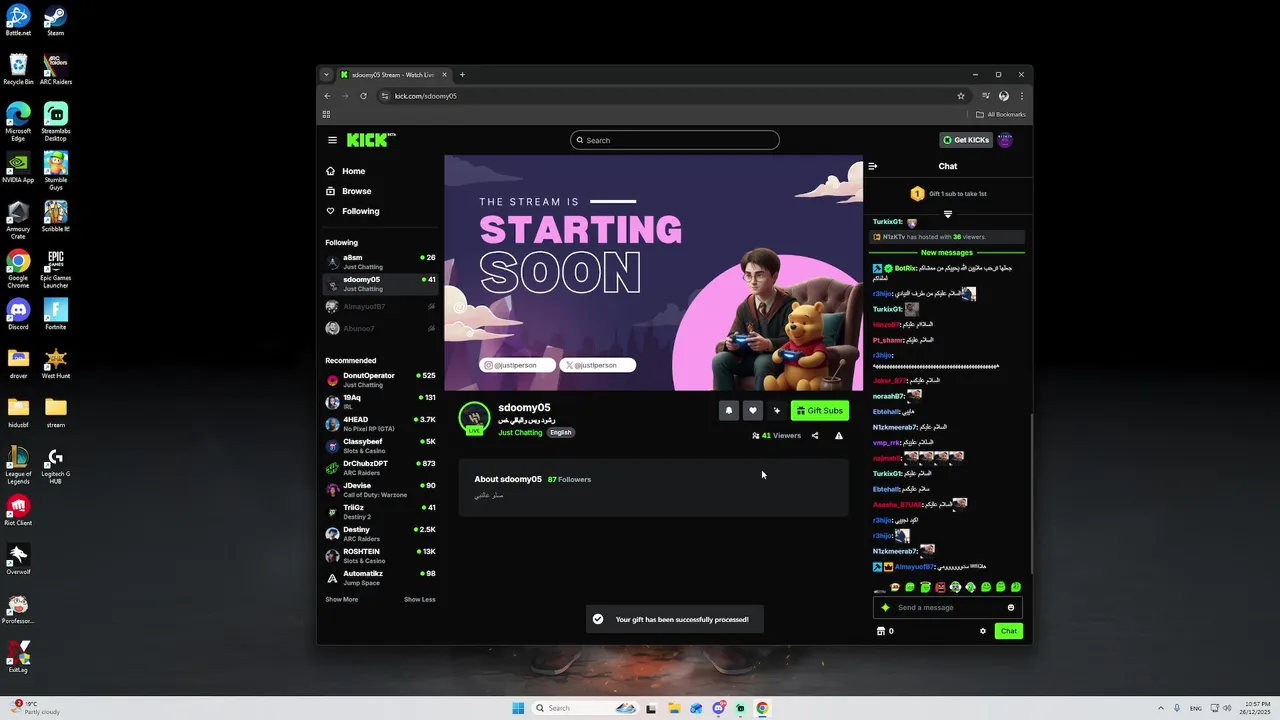The image size is (1280, 720).
Task: Open Following in the sidebar
Action: [352, 211]
